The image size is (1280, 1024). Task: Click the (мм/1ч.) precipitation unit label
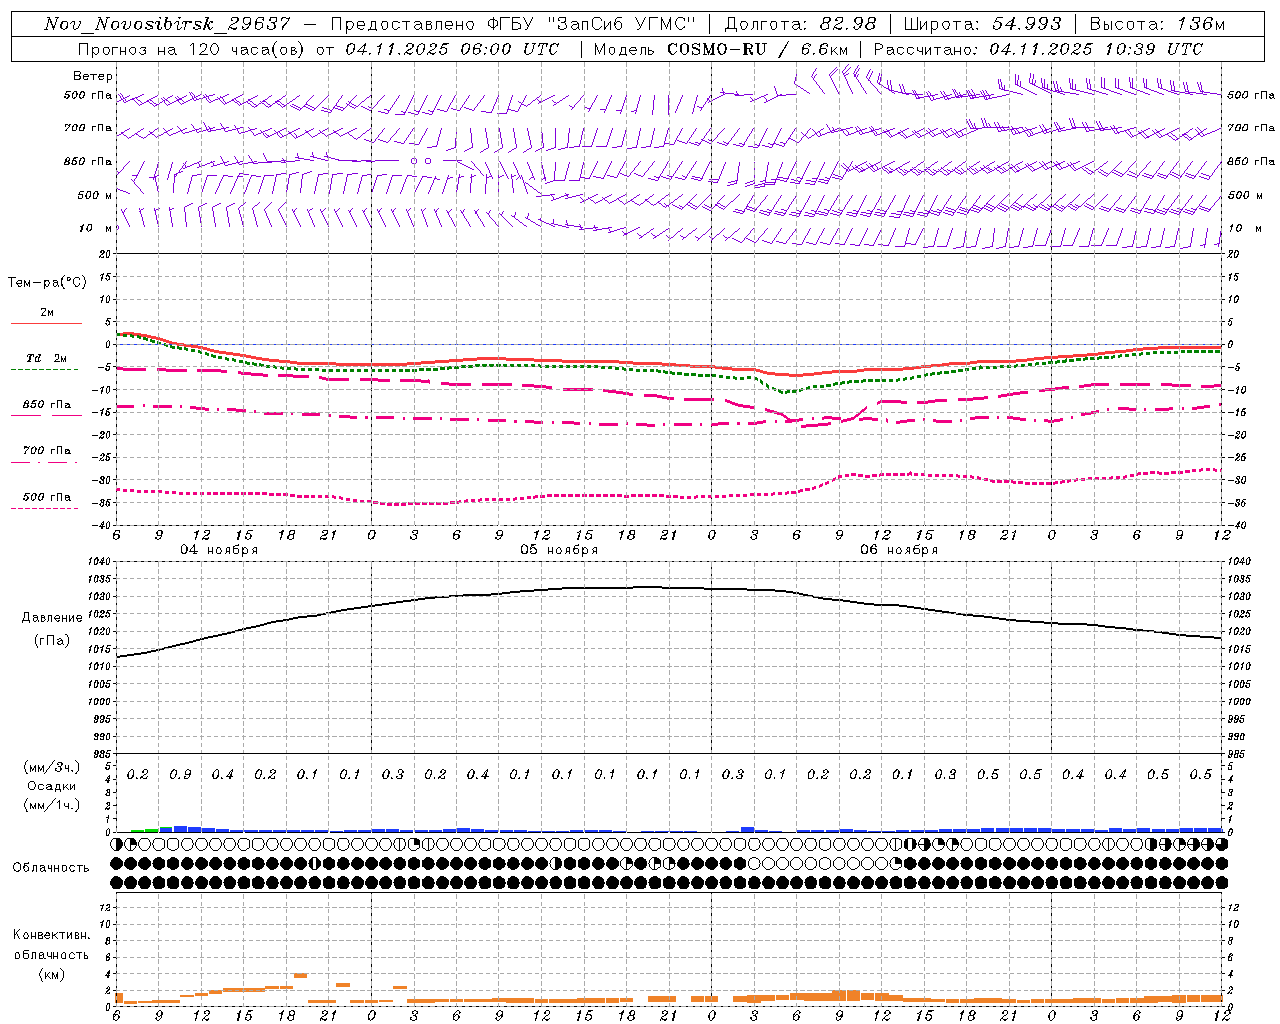52,805
